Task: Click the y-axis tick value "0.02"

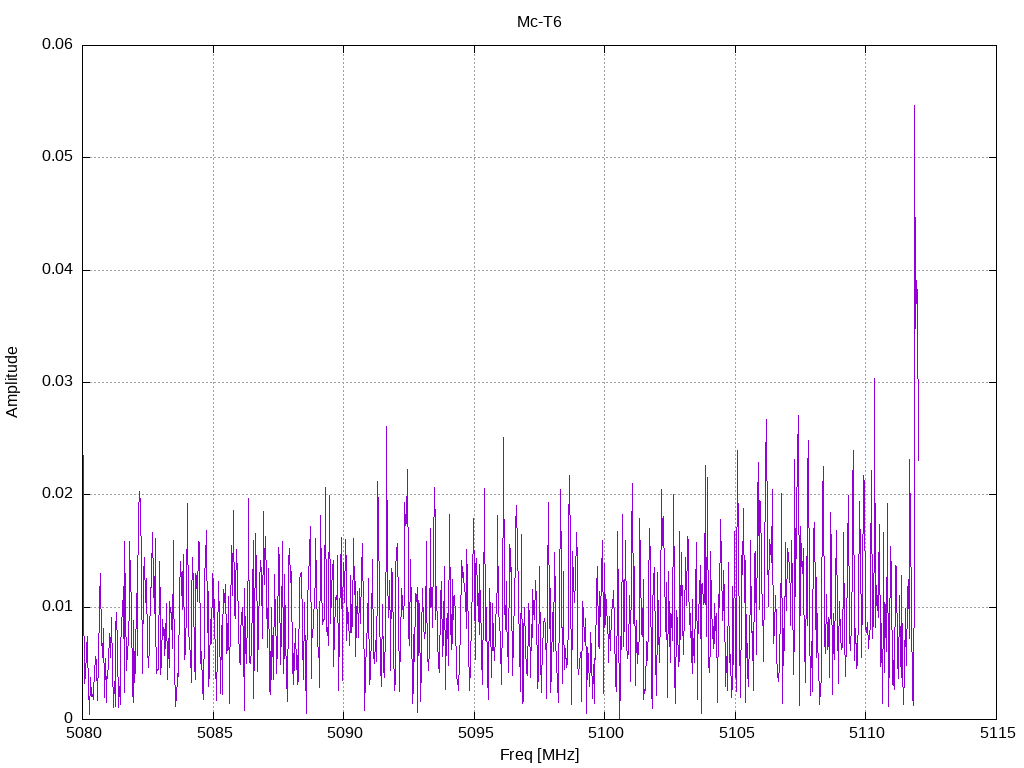Action: click(x=57, y=494)
